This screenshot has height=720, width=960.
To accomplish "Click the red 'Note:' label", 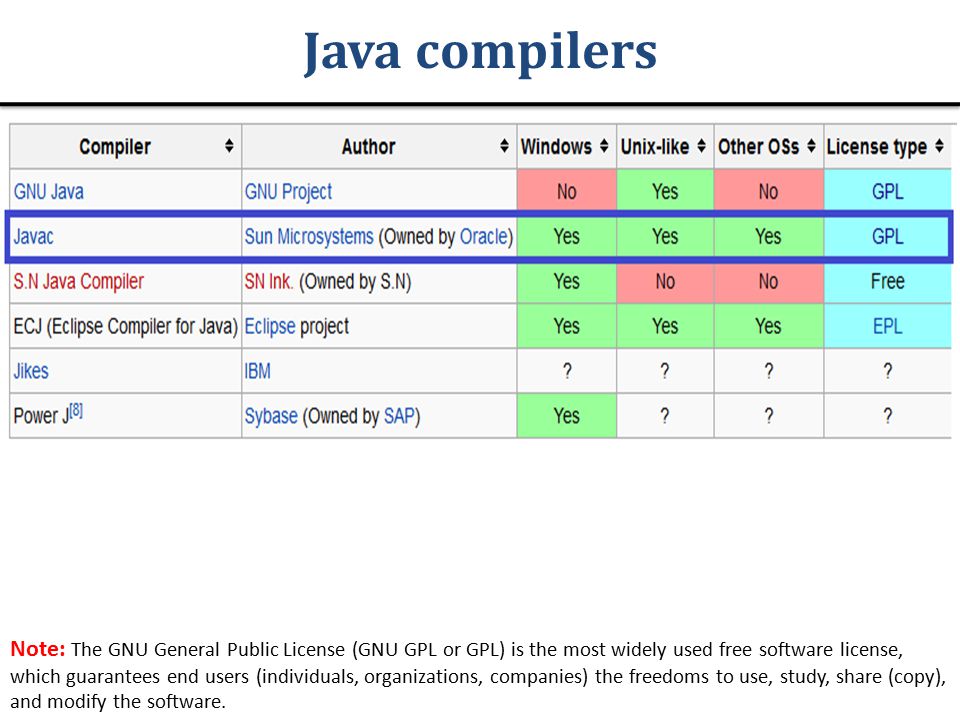I will pyautogui.click(x=38, y=649).
